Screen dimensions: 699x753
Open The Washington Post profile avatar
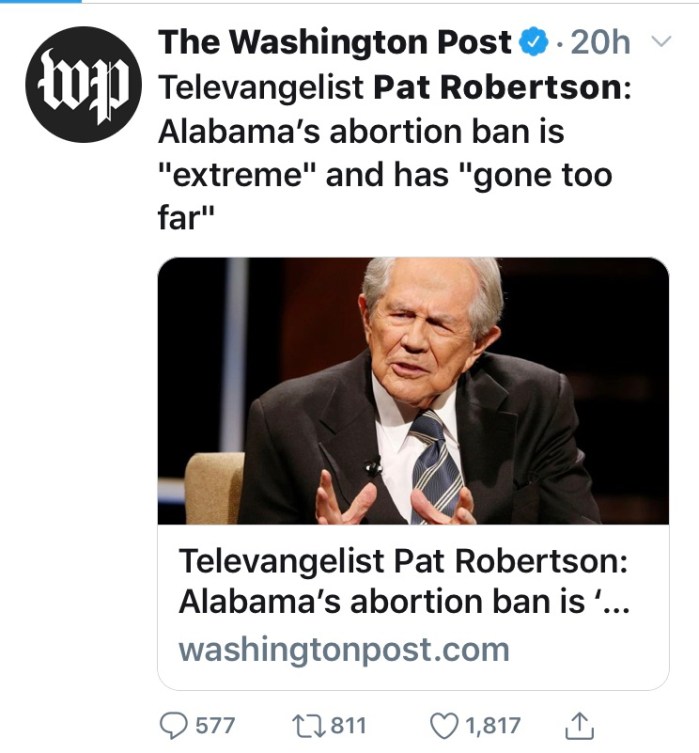[x=82, y=84]
